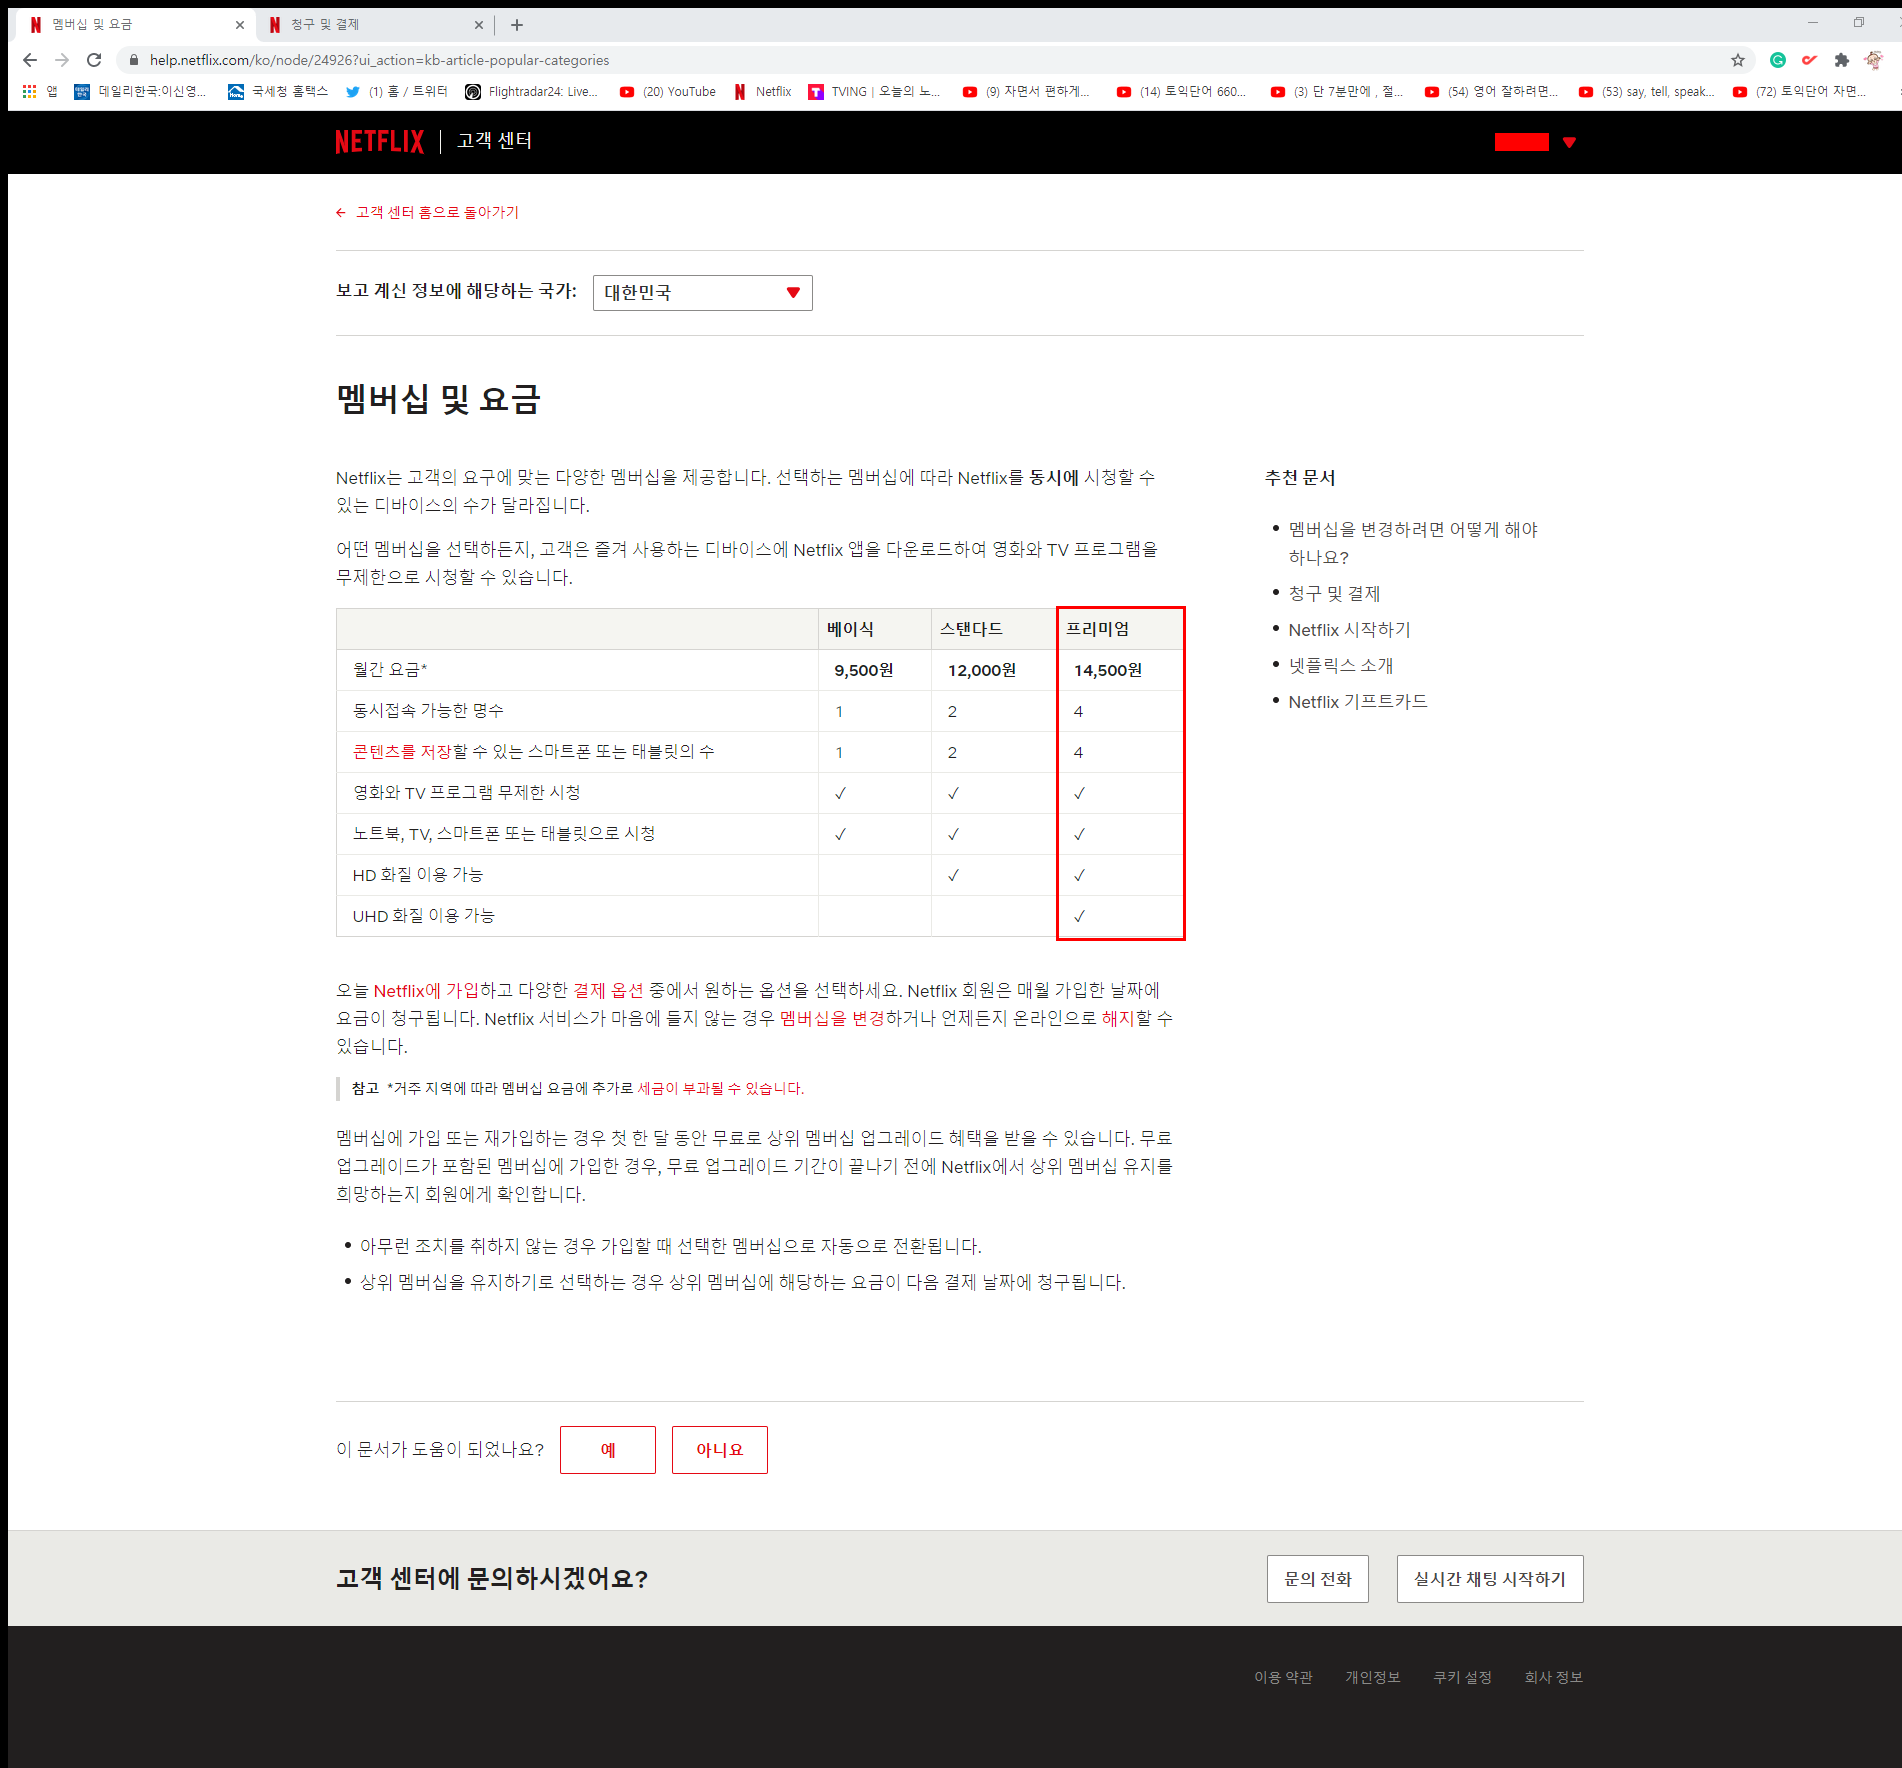This screenshot has width=1902, height=1768.
Task: Open the TVING bookmark
Action: pos(875,91)
